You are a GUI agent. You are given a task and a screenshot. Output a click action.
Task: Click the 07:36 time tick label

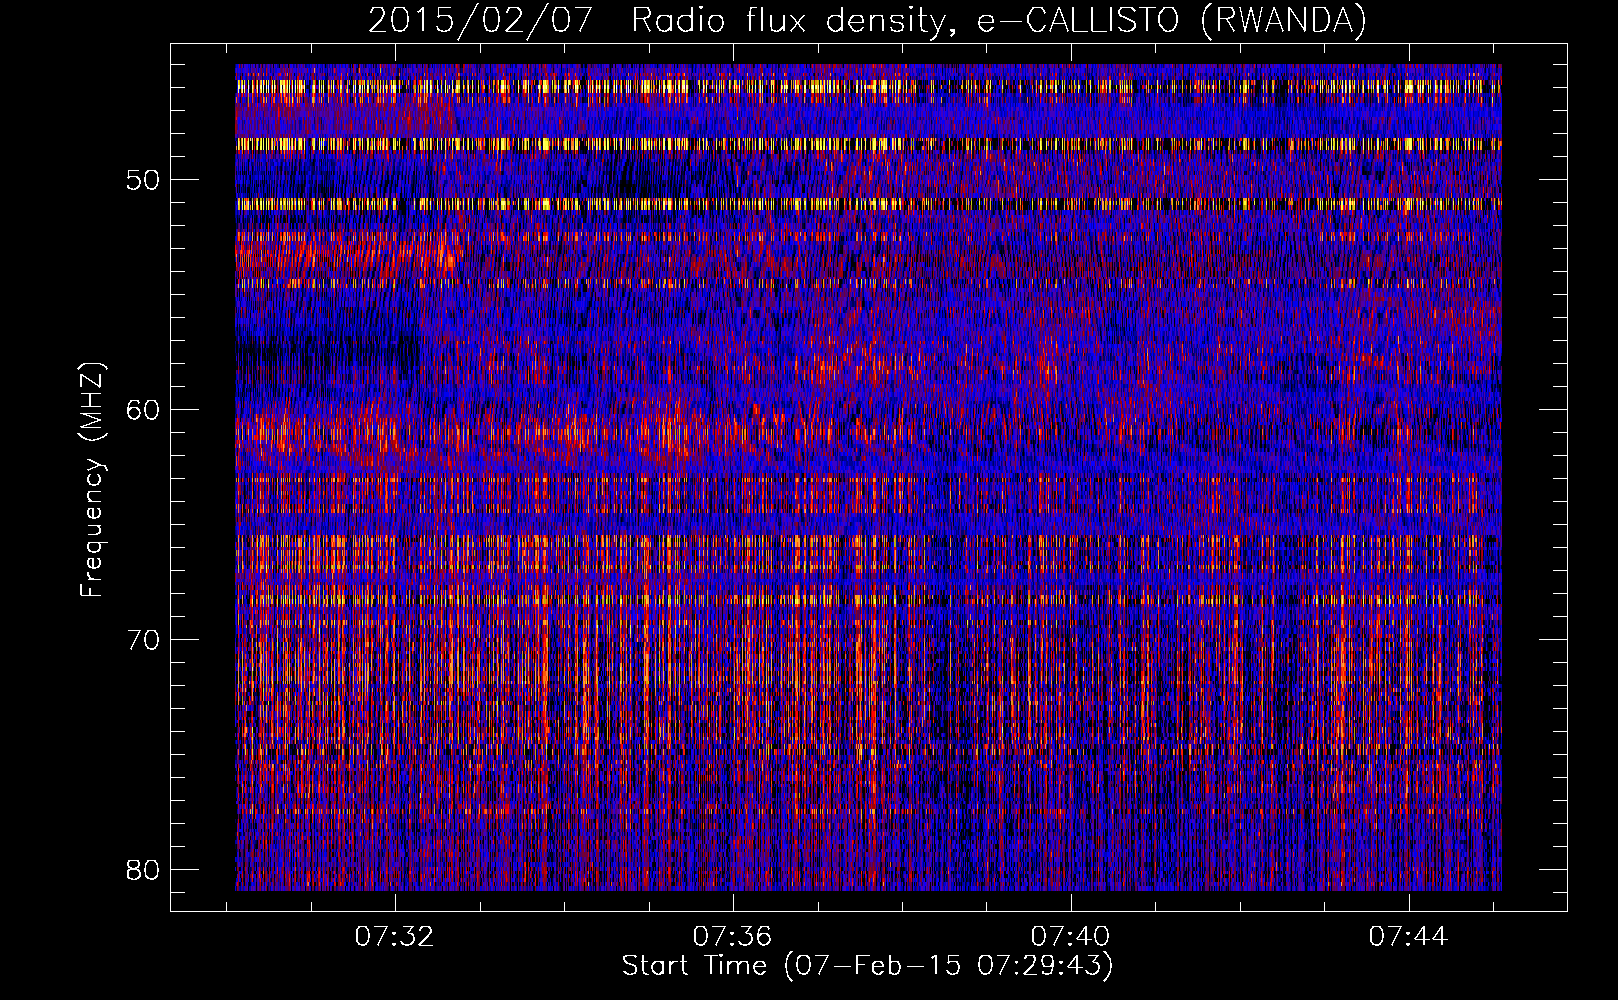coord(733,937)
